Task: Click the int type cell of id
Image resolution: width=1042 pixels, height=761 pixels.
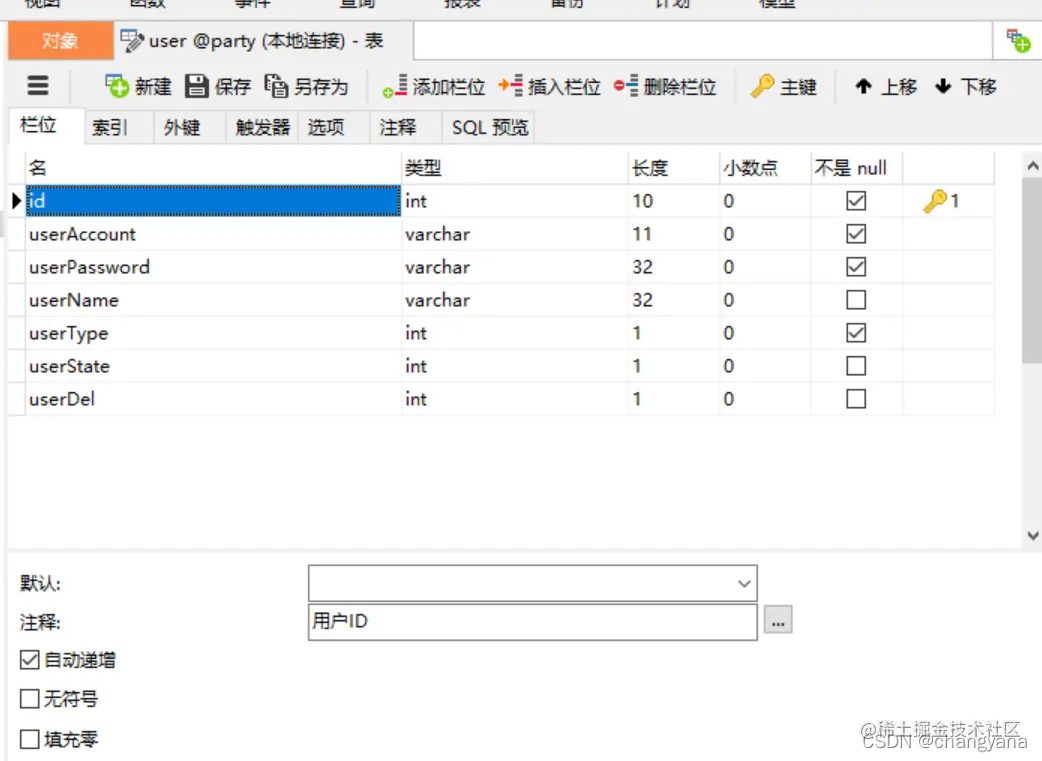Action: pos(514,201)
